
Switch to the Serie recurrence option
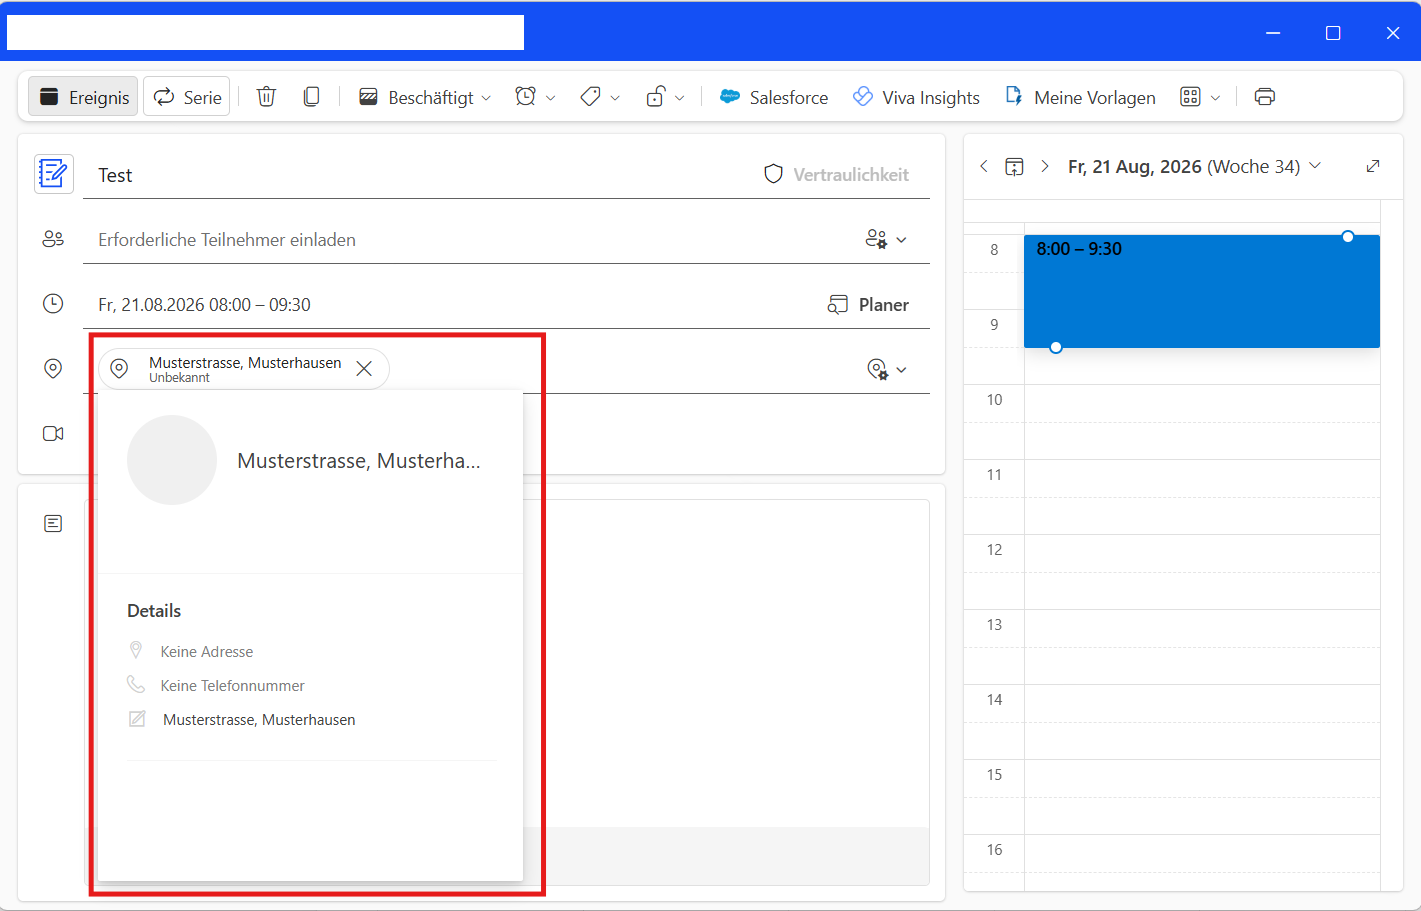click(x=187, y=97)
